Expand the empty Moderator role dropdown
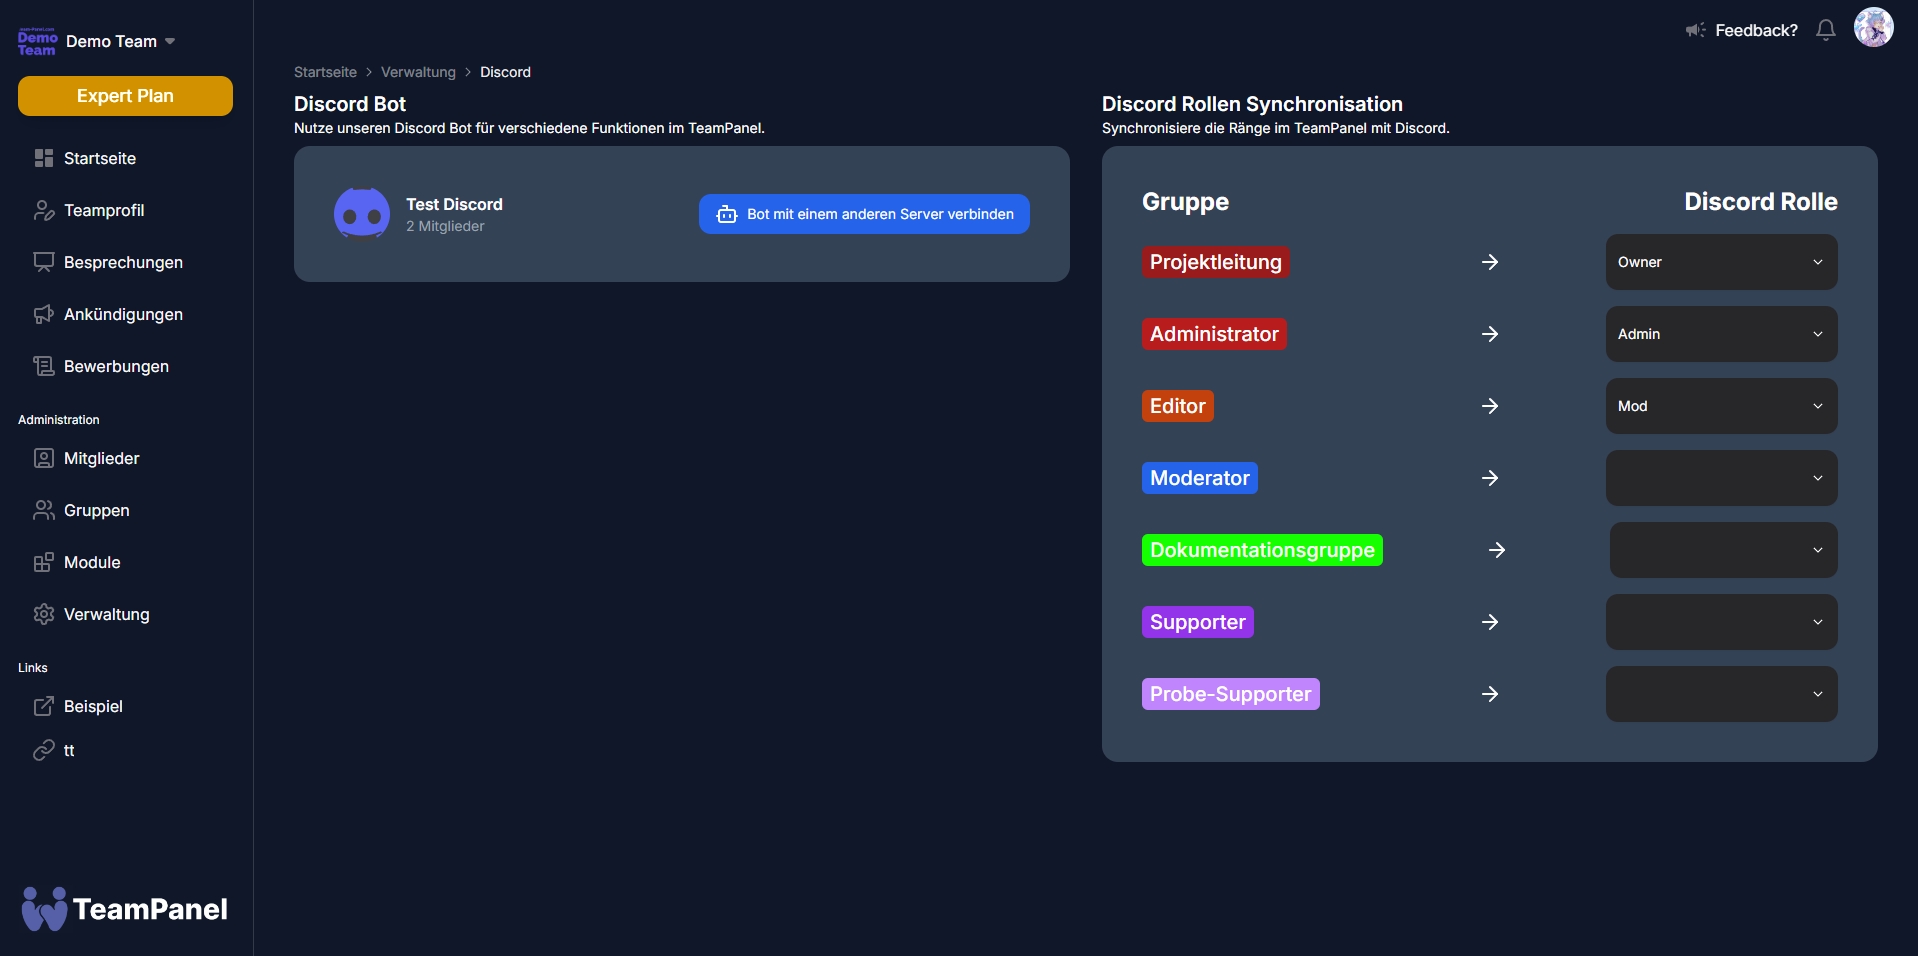Image resolution: width=1918 pixels, height=956 pixels. (x=1720, y=478)
